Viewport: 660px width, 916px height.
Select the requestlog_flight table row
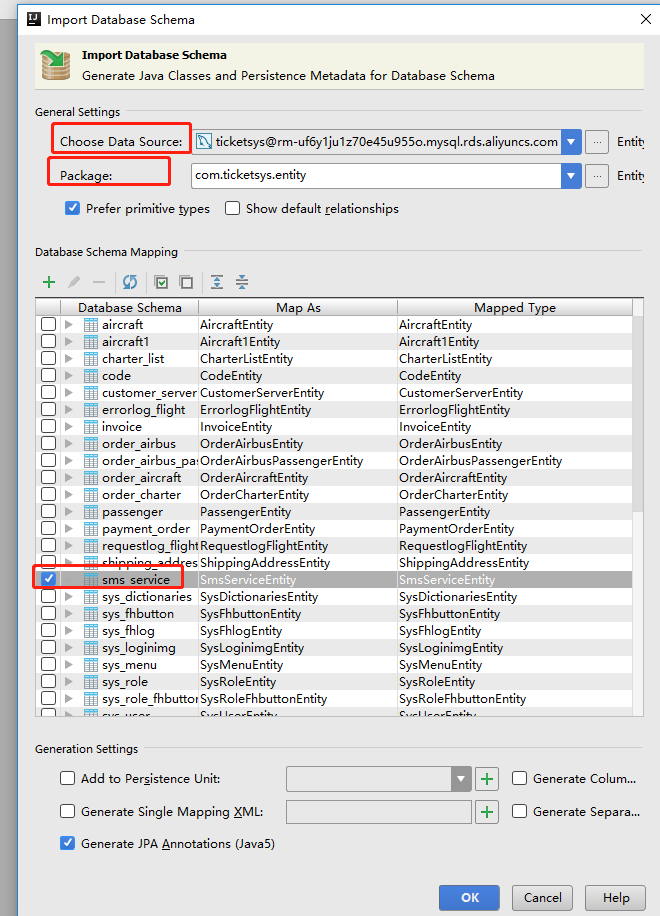click(334, 546)
